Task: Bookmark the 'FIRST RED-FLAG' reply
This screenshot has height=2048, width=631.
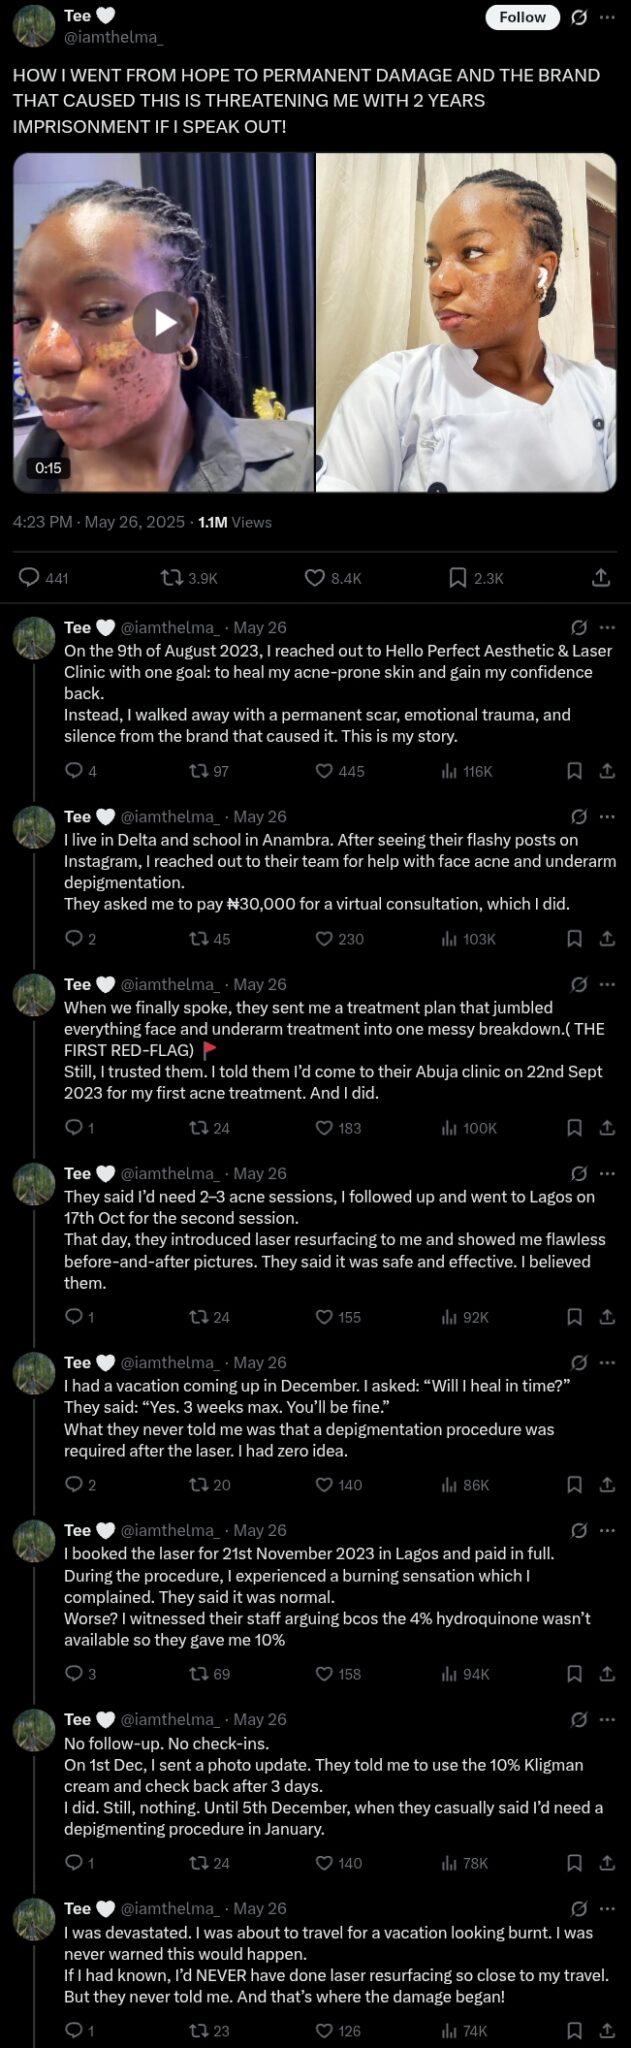Action: click(575, 1128)
